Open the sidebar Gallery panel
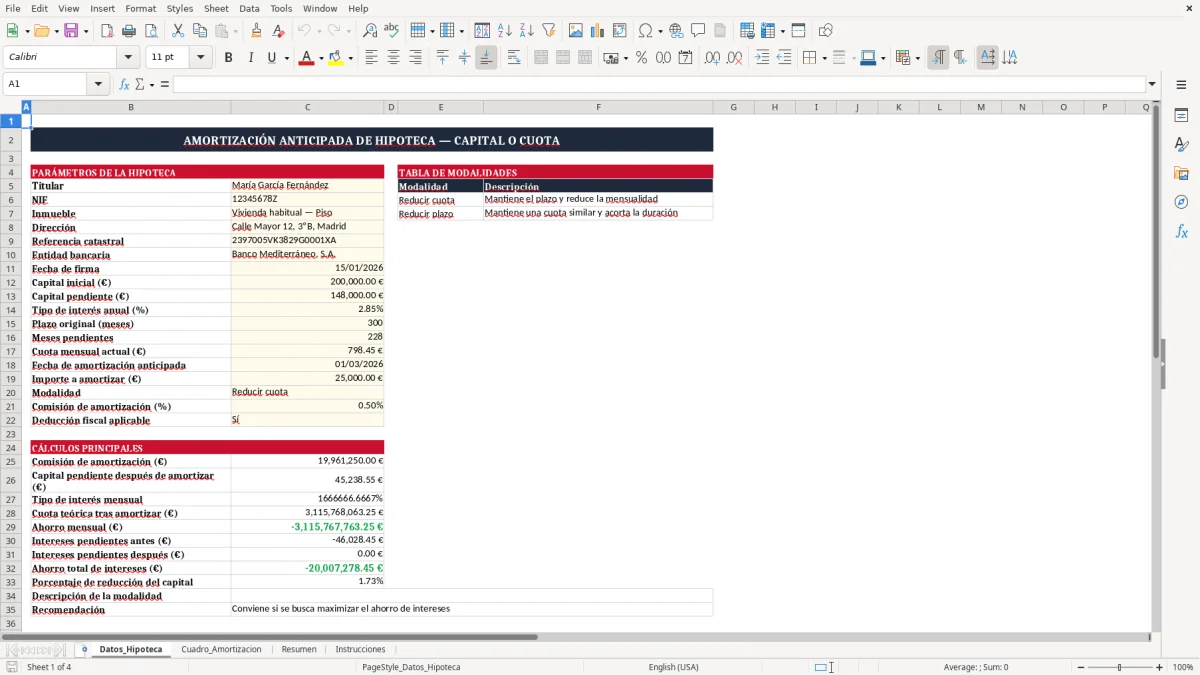 coord(1181,173)
